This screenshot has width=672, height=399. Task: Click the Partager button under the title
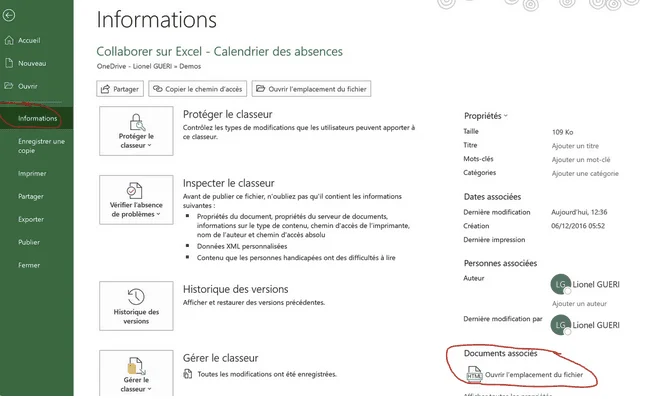[120, 89]
